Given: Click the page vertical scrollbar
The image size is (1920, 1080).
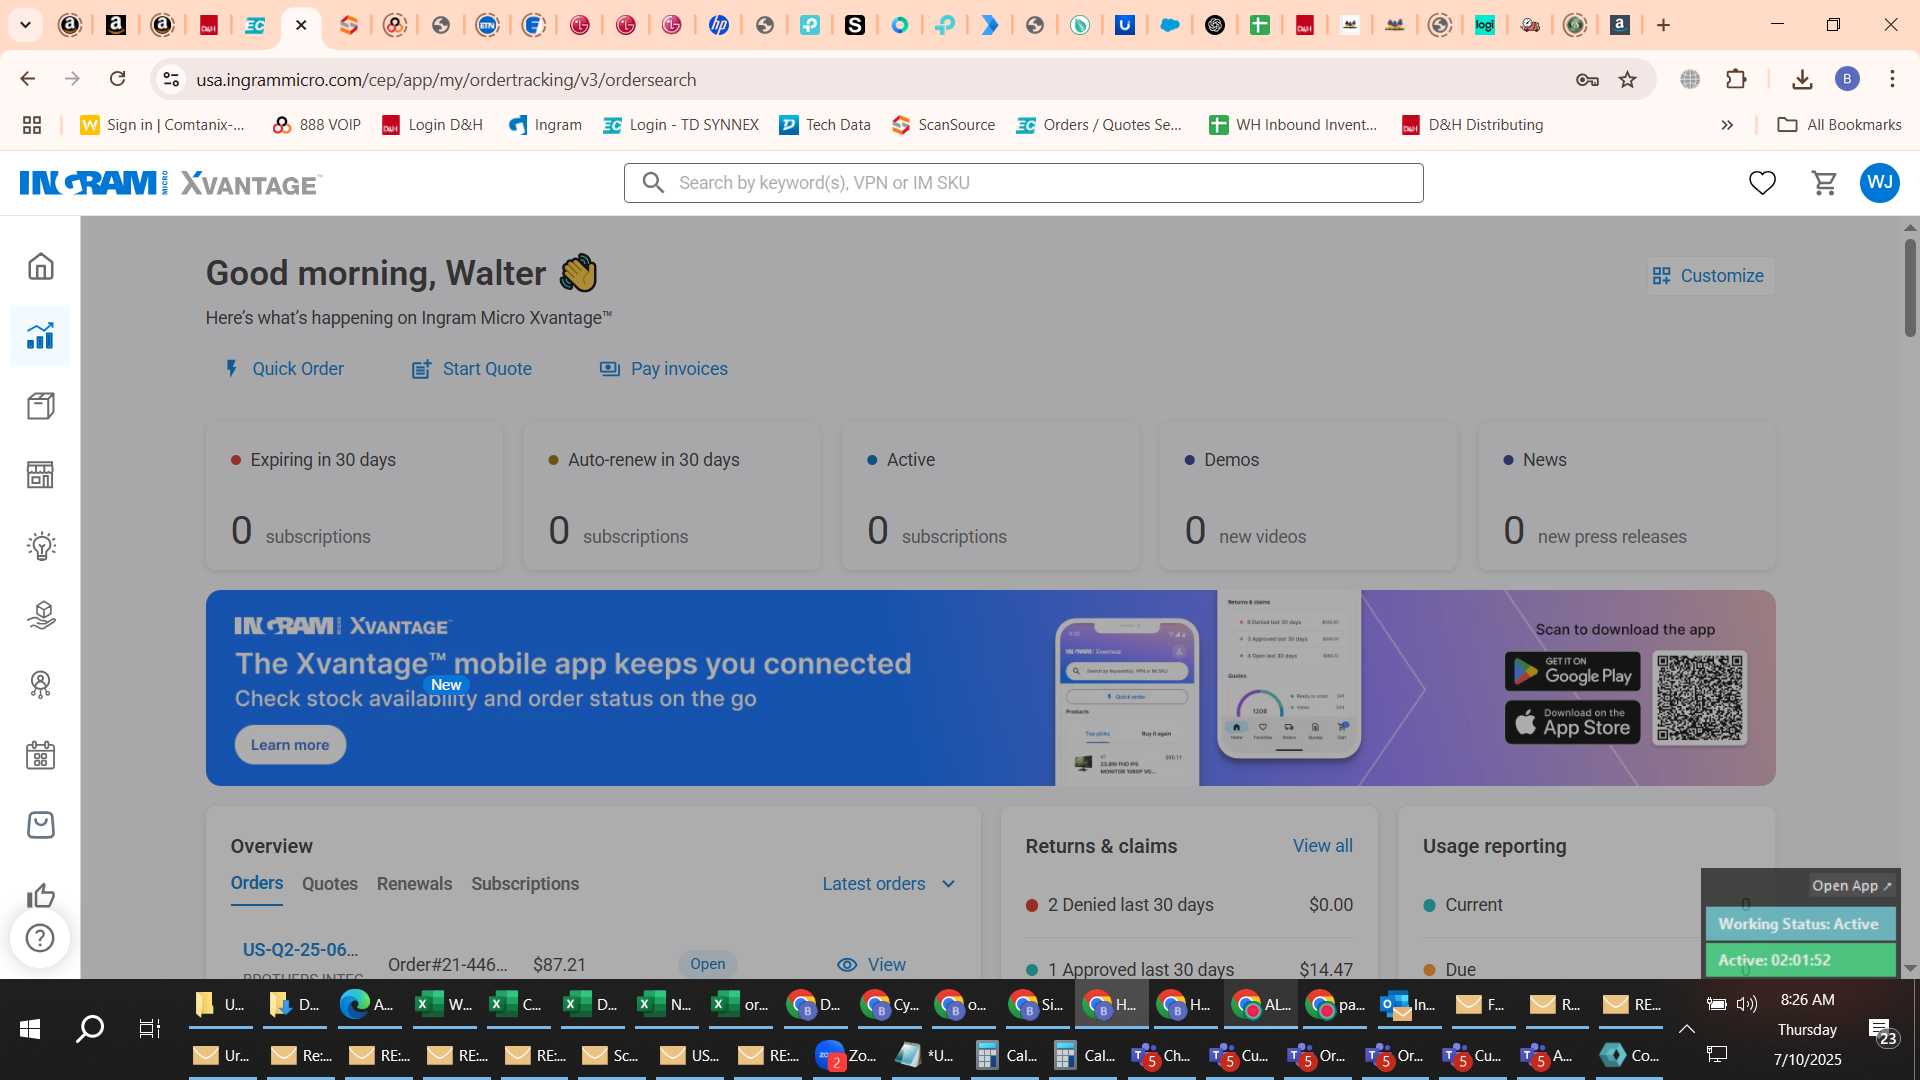Looking at the screenshot, I should [1910, 288].
